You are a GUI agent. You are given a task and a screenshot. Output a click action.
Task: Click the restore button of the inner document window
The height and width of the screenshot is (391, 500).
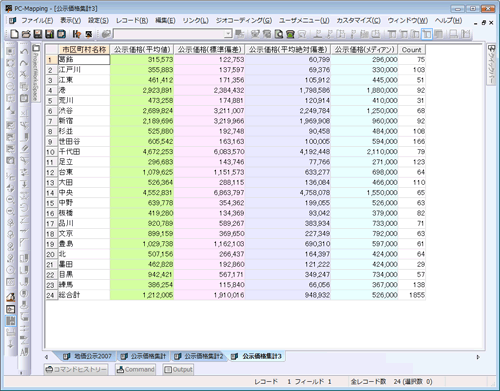484,23
